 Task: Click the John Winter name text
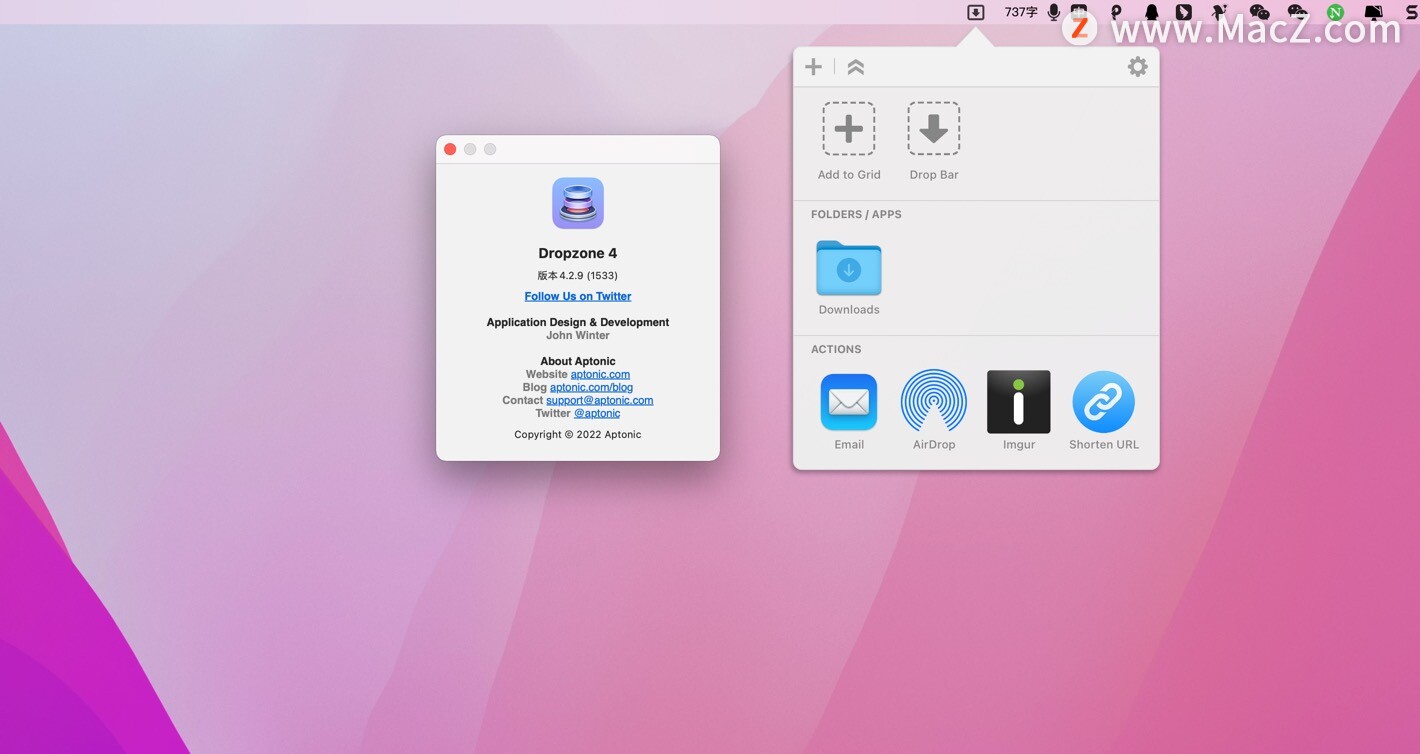pyautogui.click(x=578, y=335)
